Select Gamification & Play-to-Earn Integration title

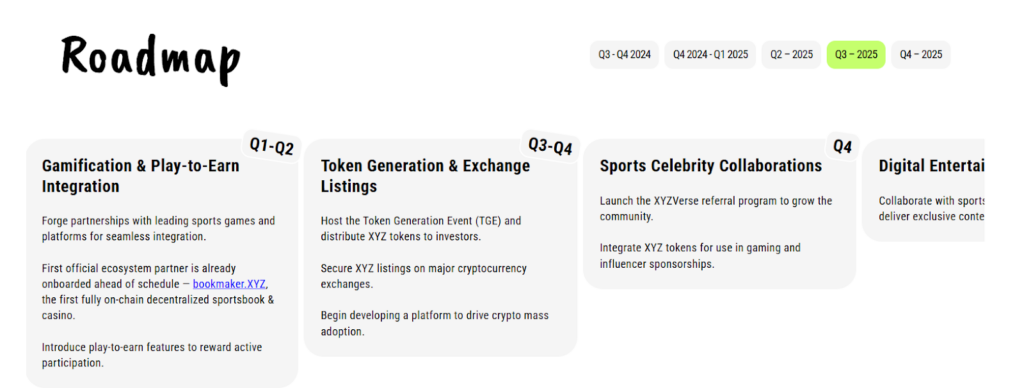tap(140, 176)
